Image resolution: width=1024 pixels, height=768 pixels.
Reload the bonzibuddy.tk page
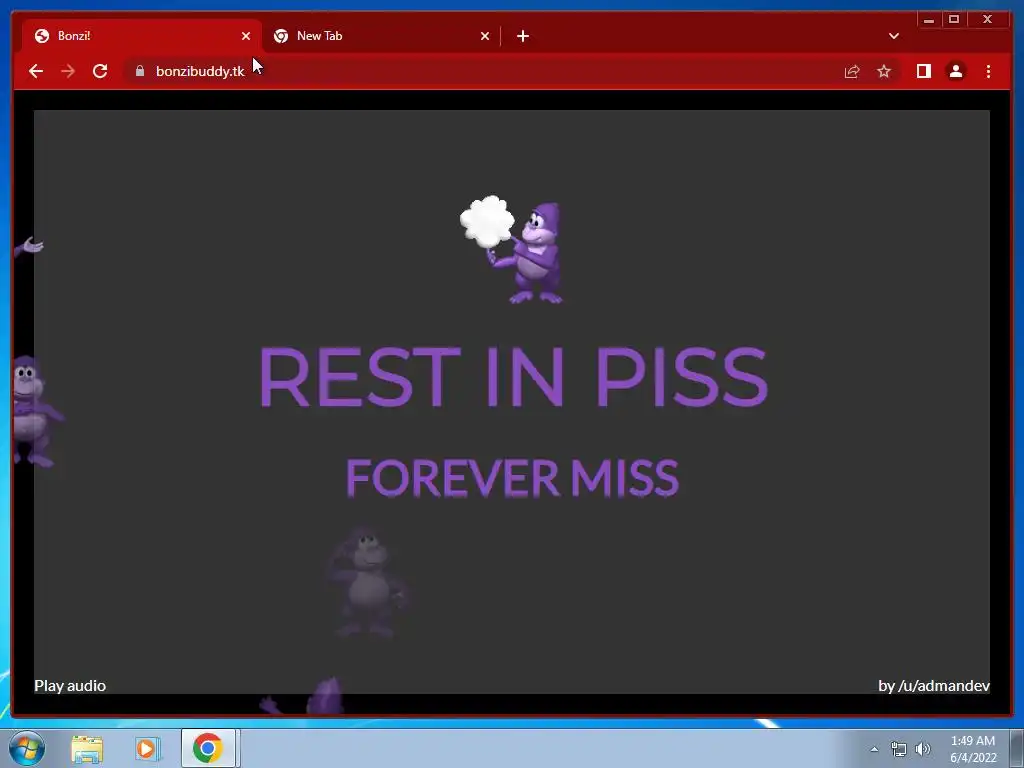tap(100, 71)
